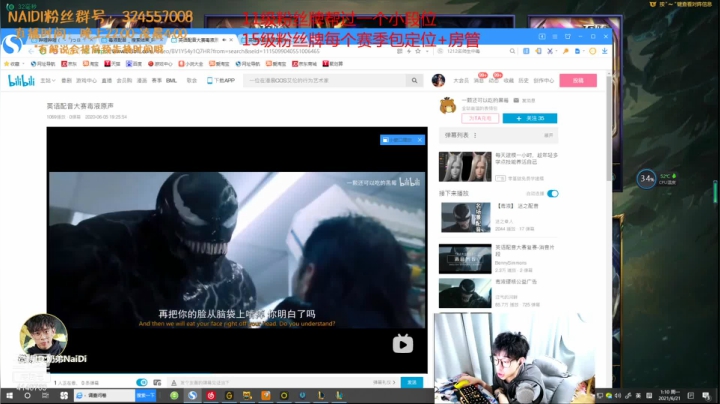The height and width of the screenshot is (404, 720).
Task: Open 创作中心 link
Action: coord(543,80)
